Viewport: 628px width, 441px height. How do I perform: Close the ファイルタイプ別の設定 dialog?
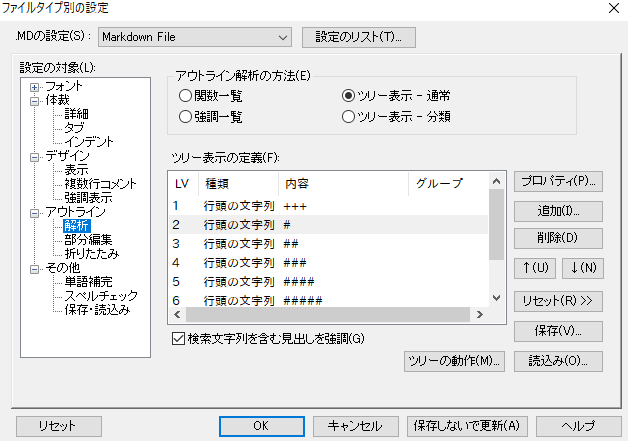pyautogui.click(x=614, y=8)
